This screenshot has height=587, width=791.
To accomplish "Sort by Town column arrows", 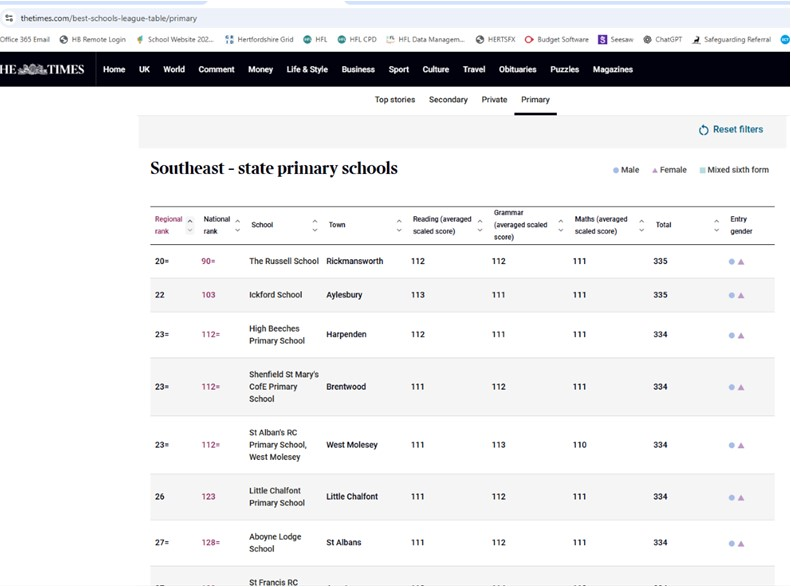I will tap(399, 225).
